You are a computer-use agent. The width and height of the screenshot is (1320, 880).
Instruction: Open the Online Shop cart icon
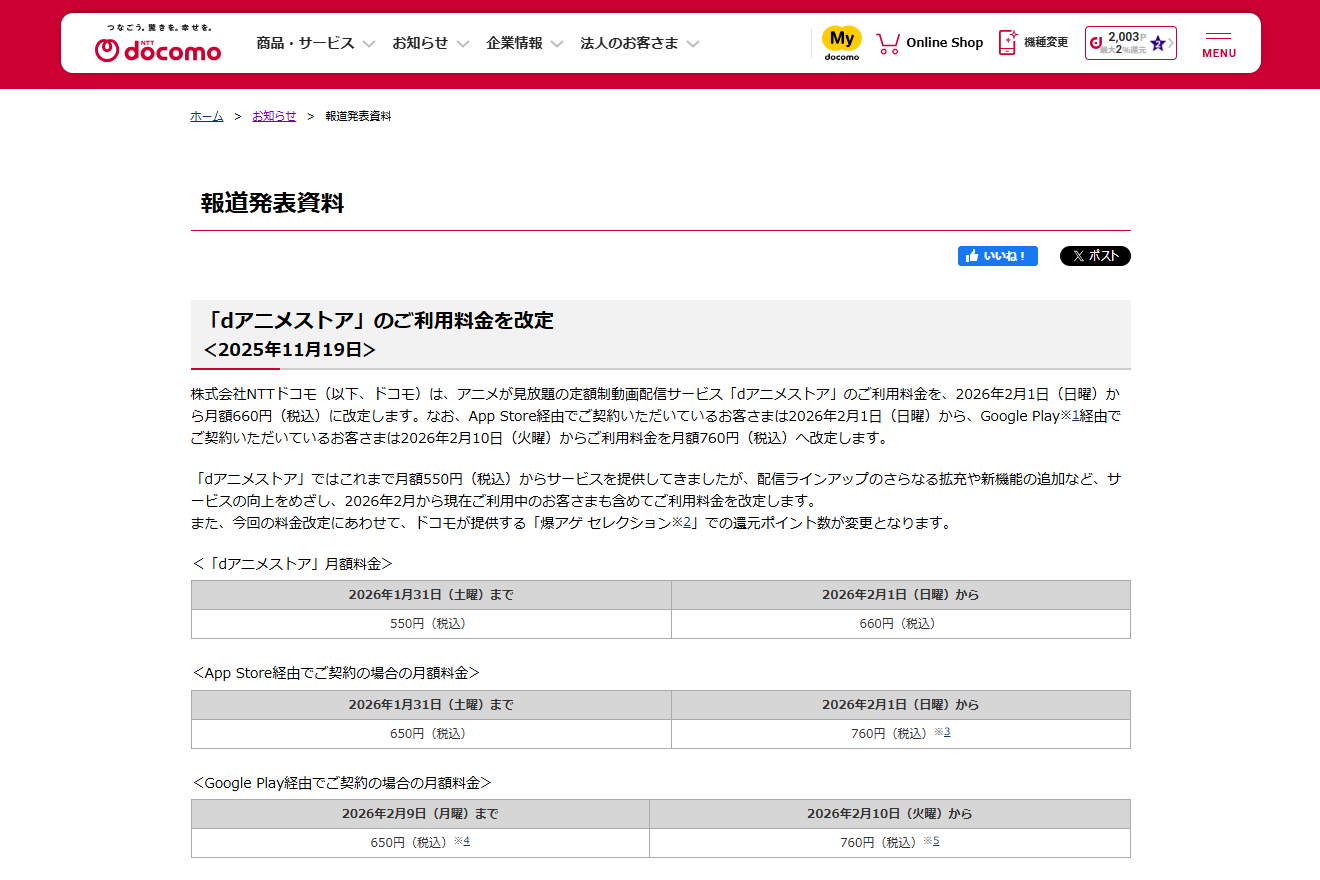point(888,43)
